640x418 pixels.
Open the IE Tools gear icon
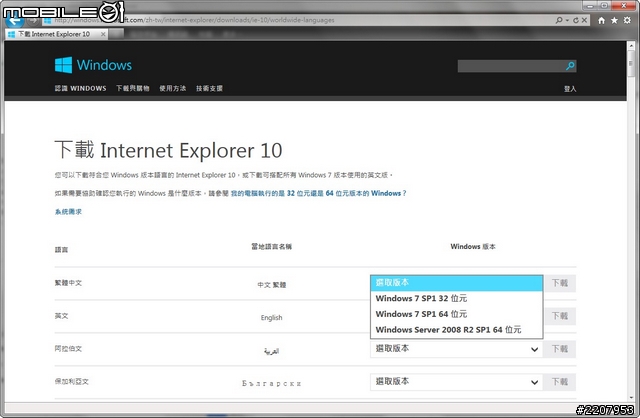click(627, 20)
